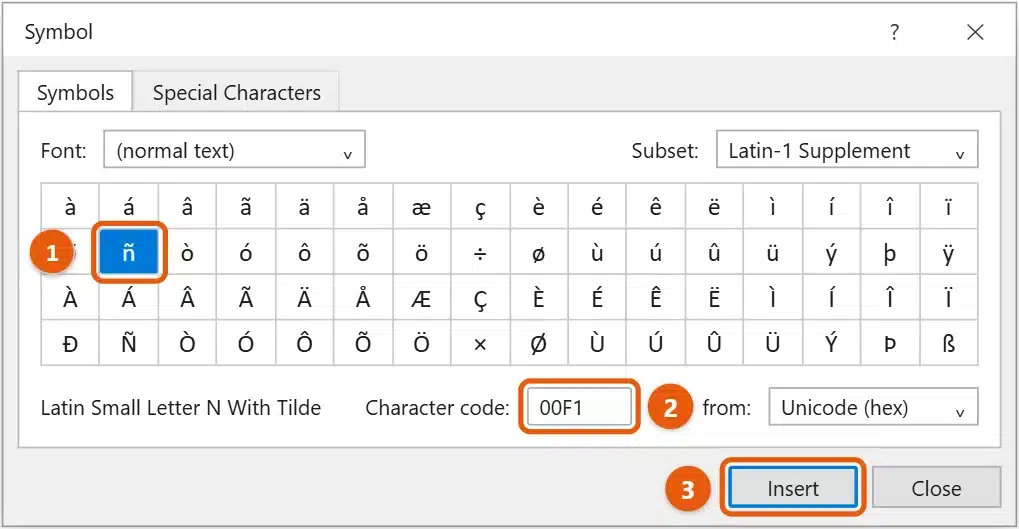Select the uppercase À with grave symbol

(70, 298)
